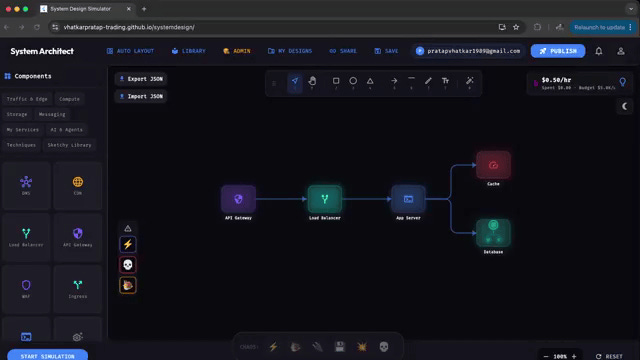Screen dimensions: 640x360
Task: Click Save in top menu
Action: pos(386,51)
